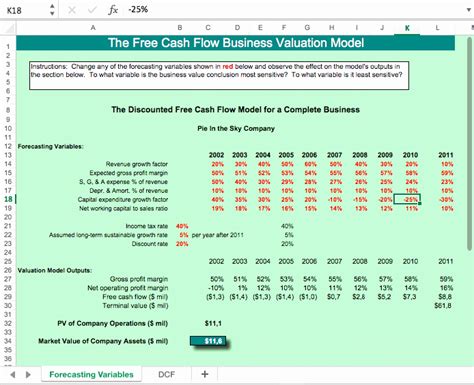Select the 'Pie in the Sky Company' cell

coord(236,129)
